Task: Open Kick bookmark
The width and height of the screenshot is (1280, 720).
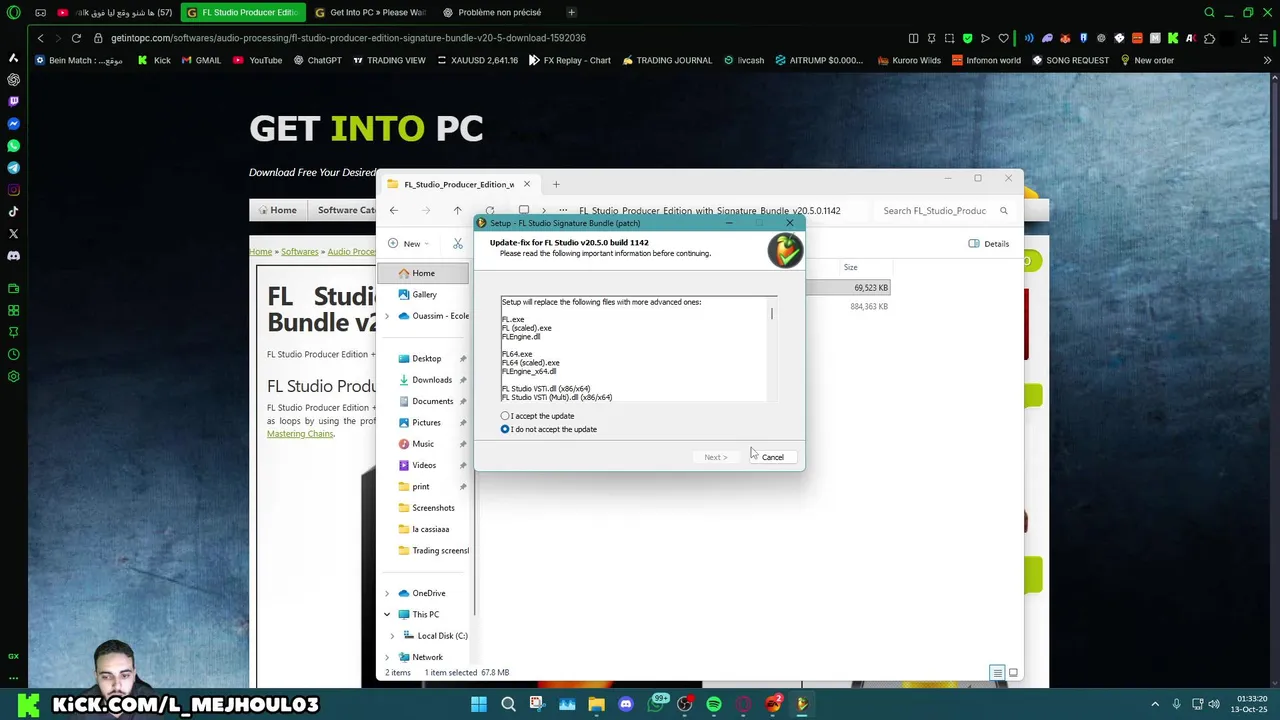Action: pyautogui.click(x=154, y=60)
